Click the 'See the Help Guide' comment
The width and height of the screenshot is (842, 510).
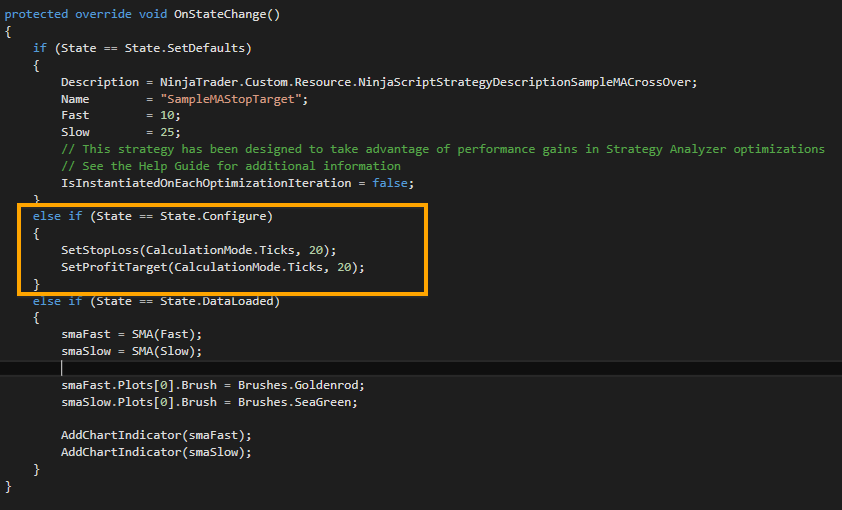tap(230, 166)
